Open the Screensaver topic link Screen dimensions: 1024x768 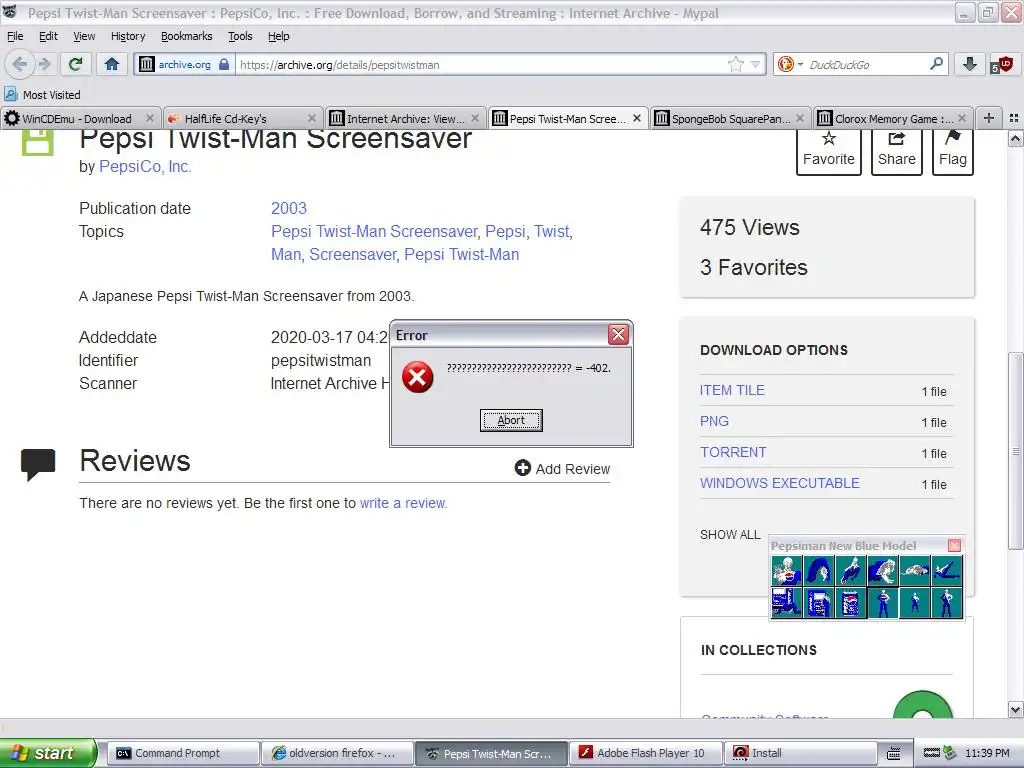[353, 254]
